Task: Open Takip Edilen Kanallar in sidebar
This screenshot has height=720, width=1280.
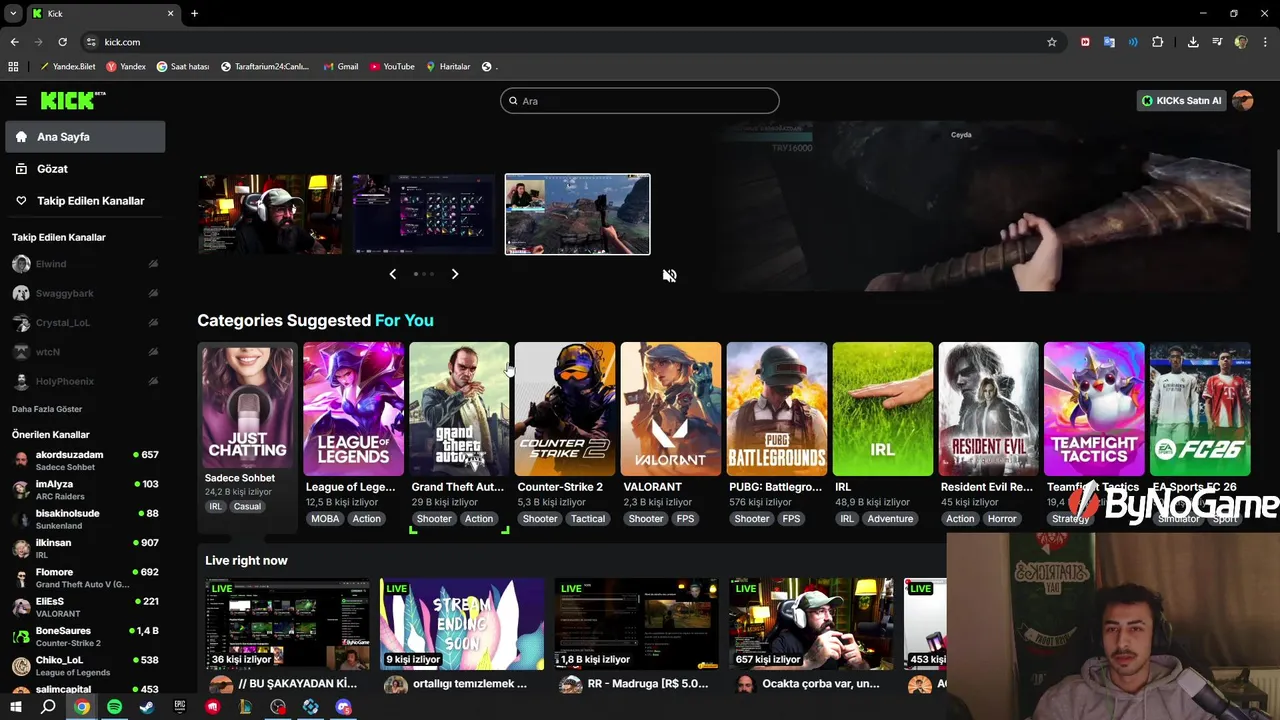Action: click(85, 201)
